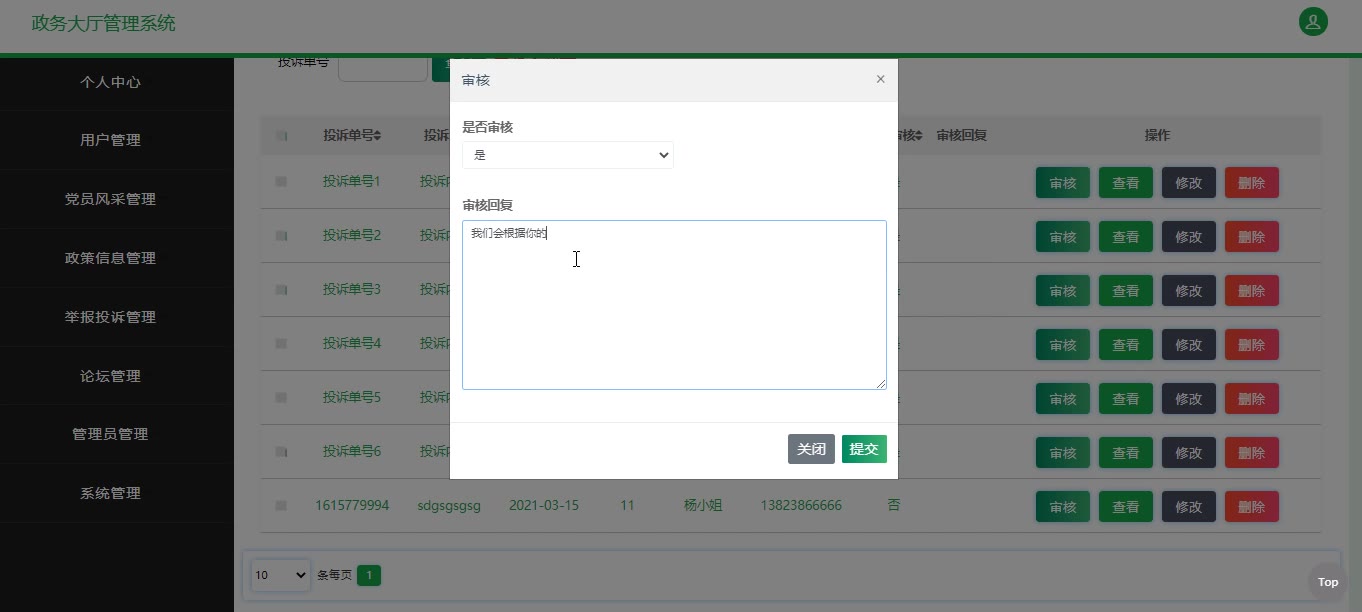
Task: Open 管理员管理 in the sidebar
Action: pos(110,434)
